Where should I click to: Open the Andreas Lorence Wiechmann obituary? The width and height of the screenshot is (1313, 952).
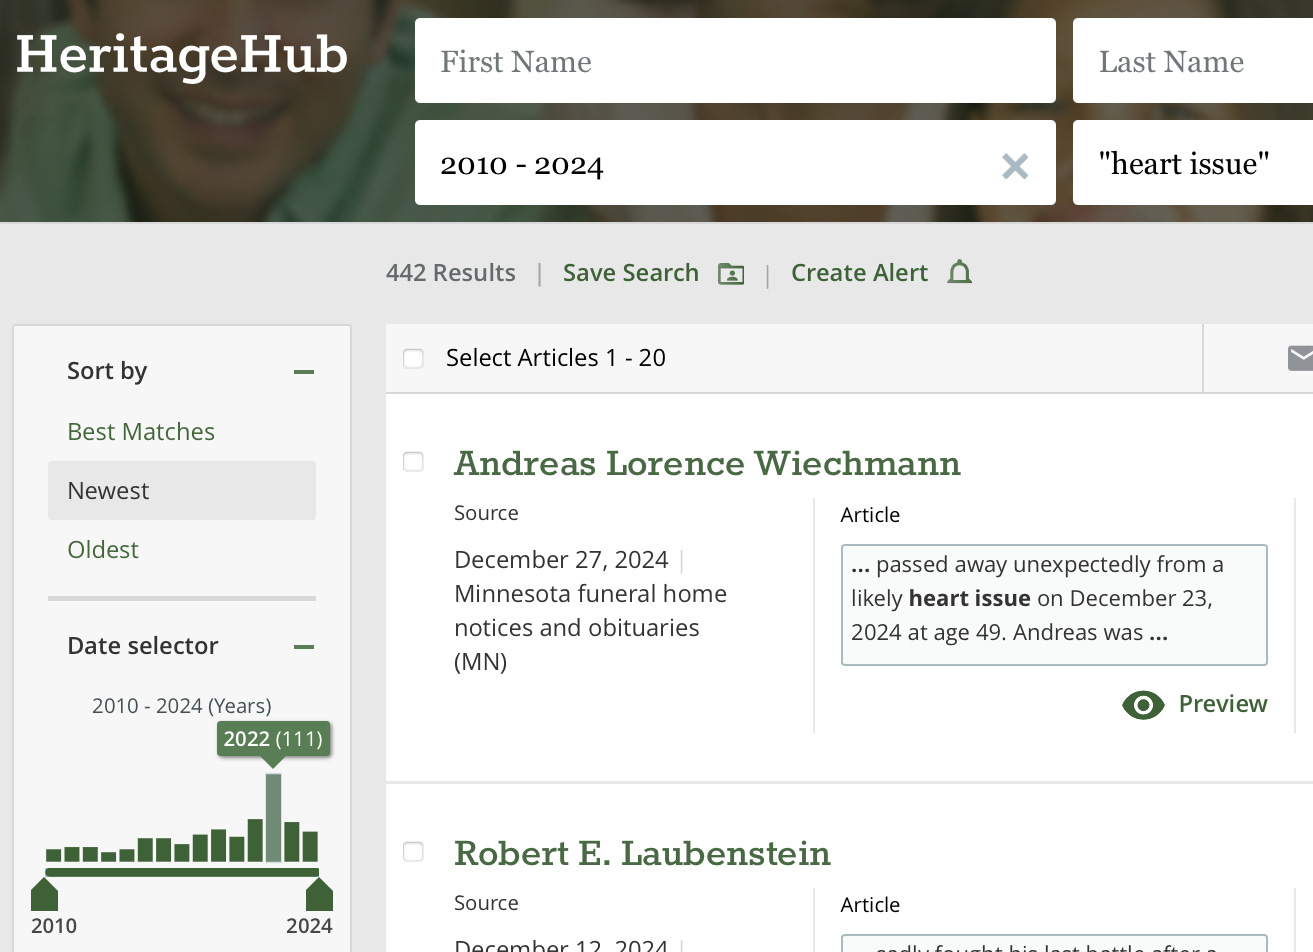(707, 464)
